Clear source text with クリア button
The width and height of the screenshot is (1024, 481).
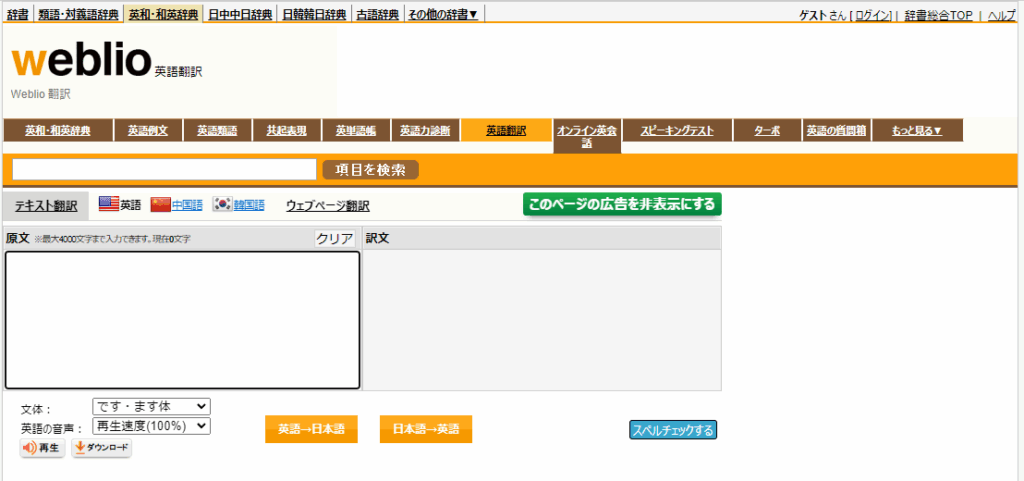[335, 238]
